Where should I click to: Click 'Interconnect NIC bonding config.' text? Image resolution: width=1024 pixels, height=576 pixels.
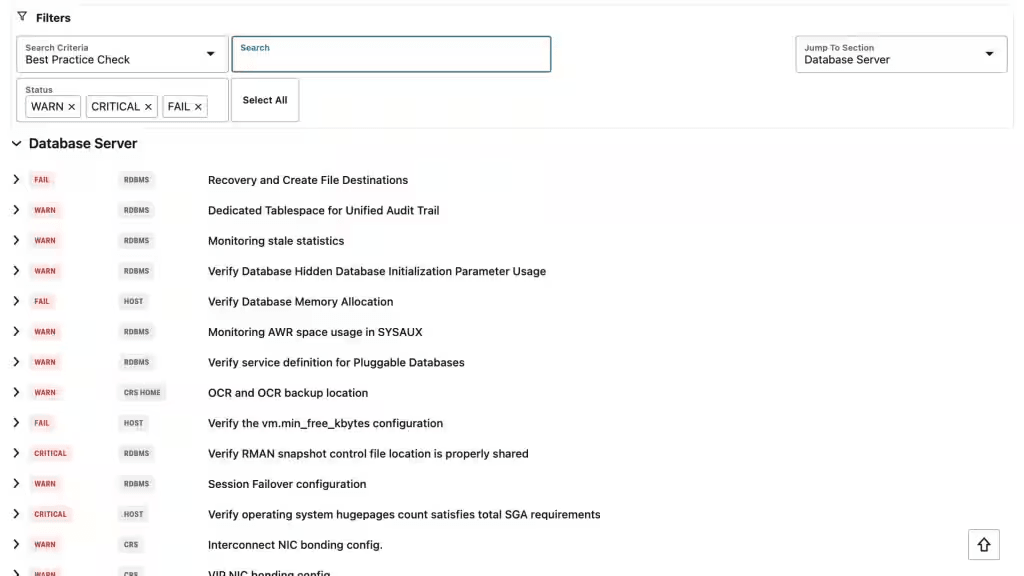[295, 545]
